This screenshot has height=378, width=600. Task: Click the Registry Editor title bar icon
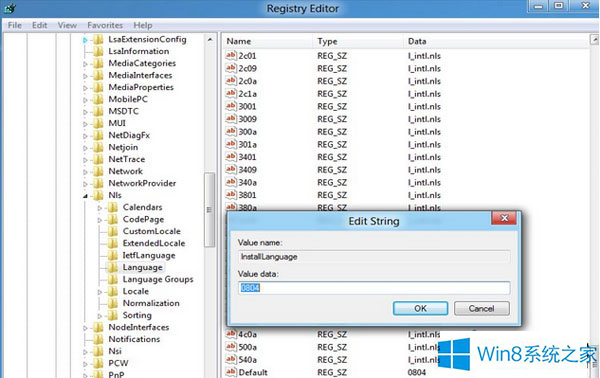point(10,8)
